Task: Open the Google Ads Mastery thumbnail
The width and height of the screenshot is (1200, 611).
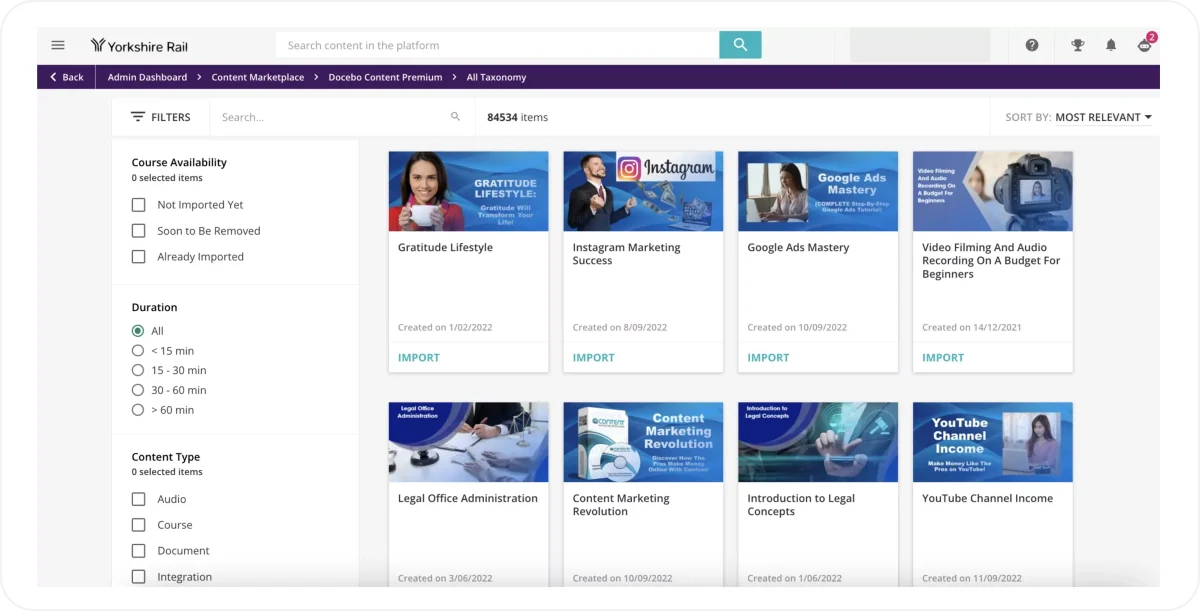Action: click(818, 191)
